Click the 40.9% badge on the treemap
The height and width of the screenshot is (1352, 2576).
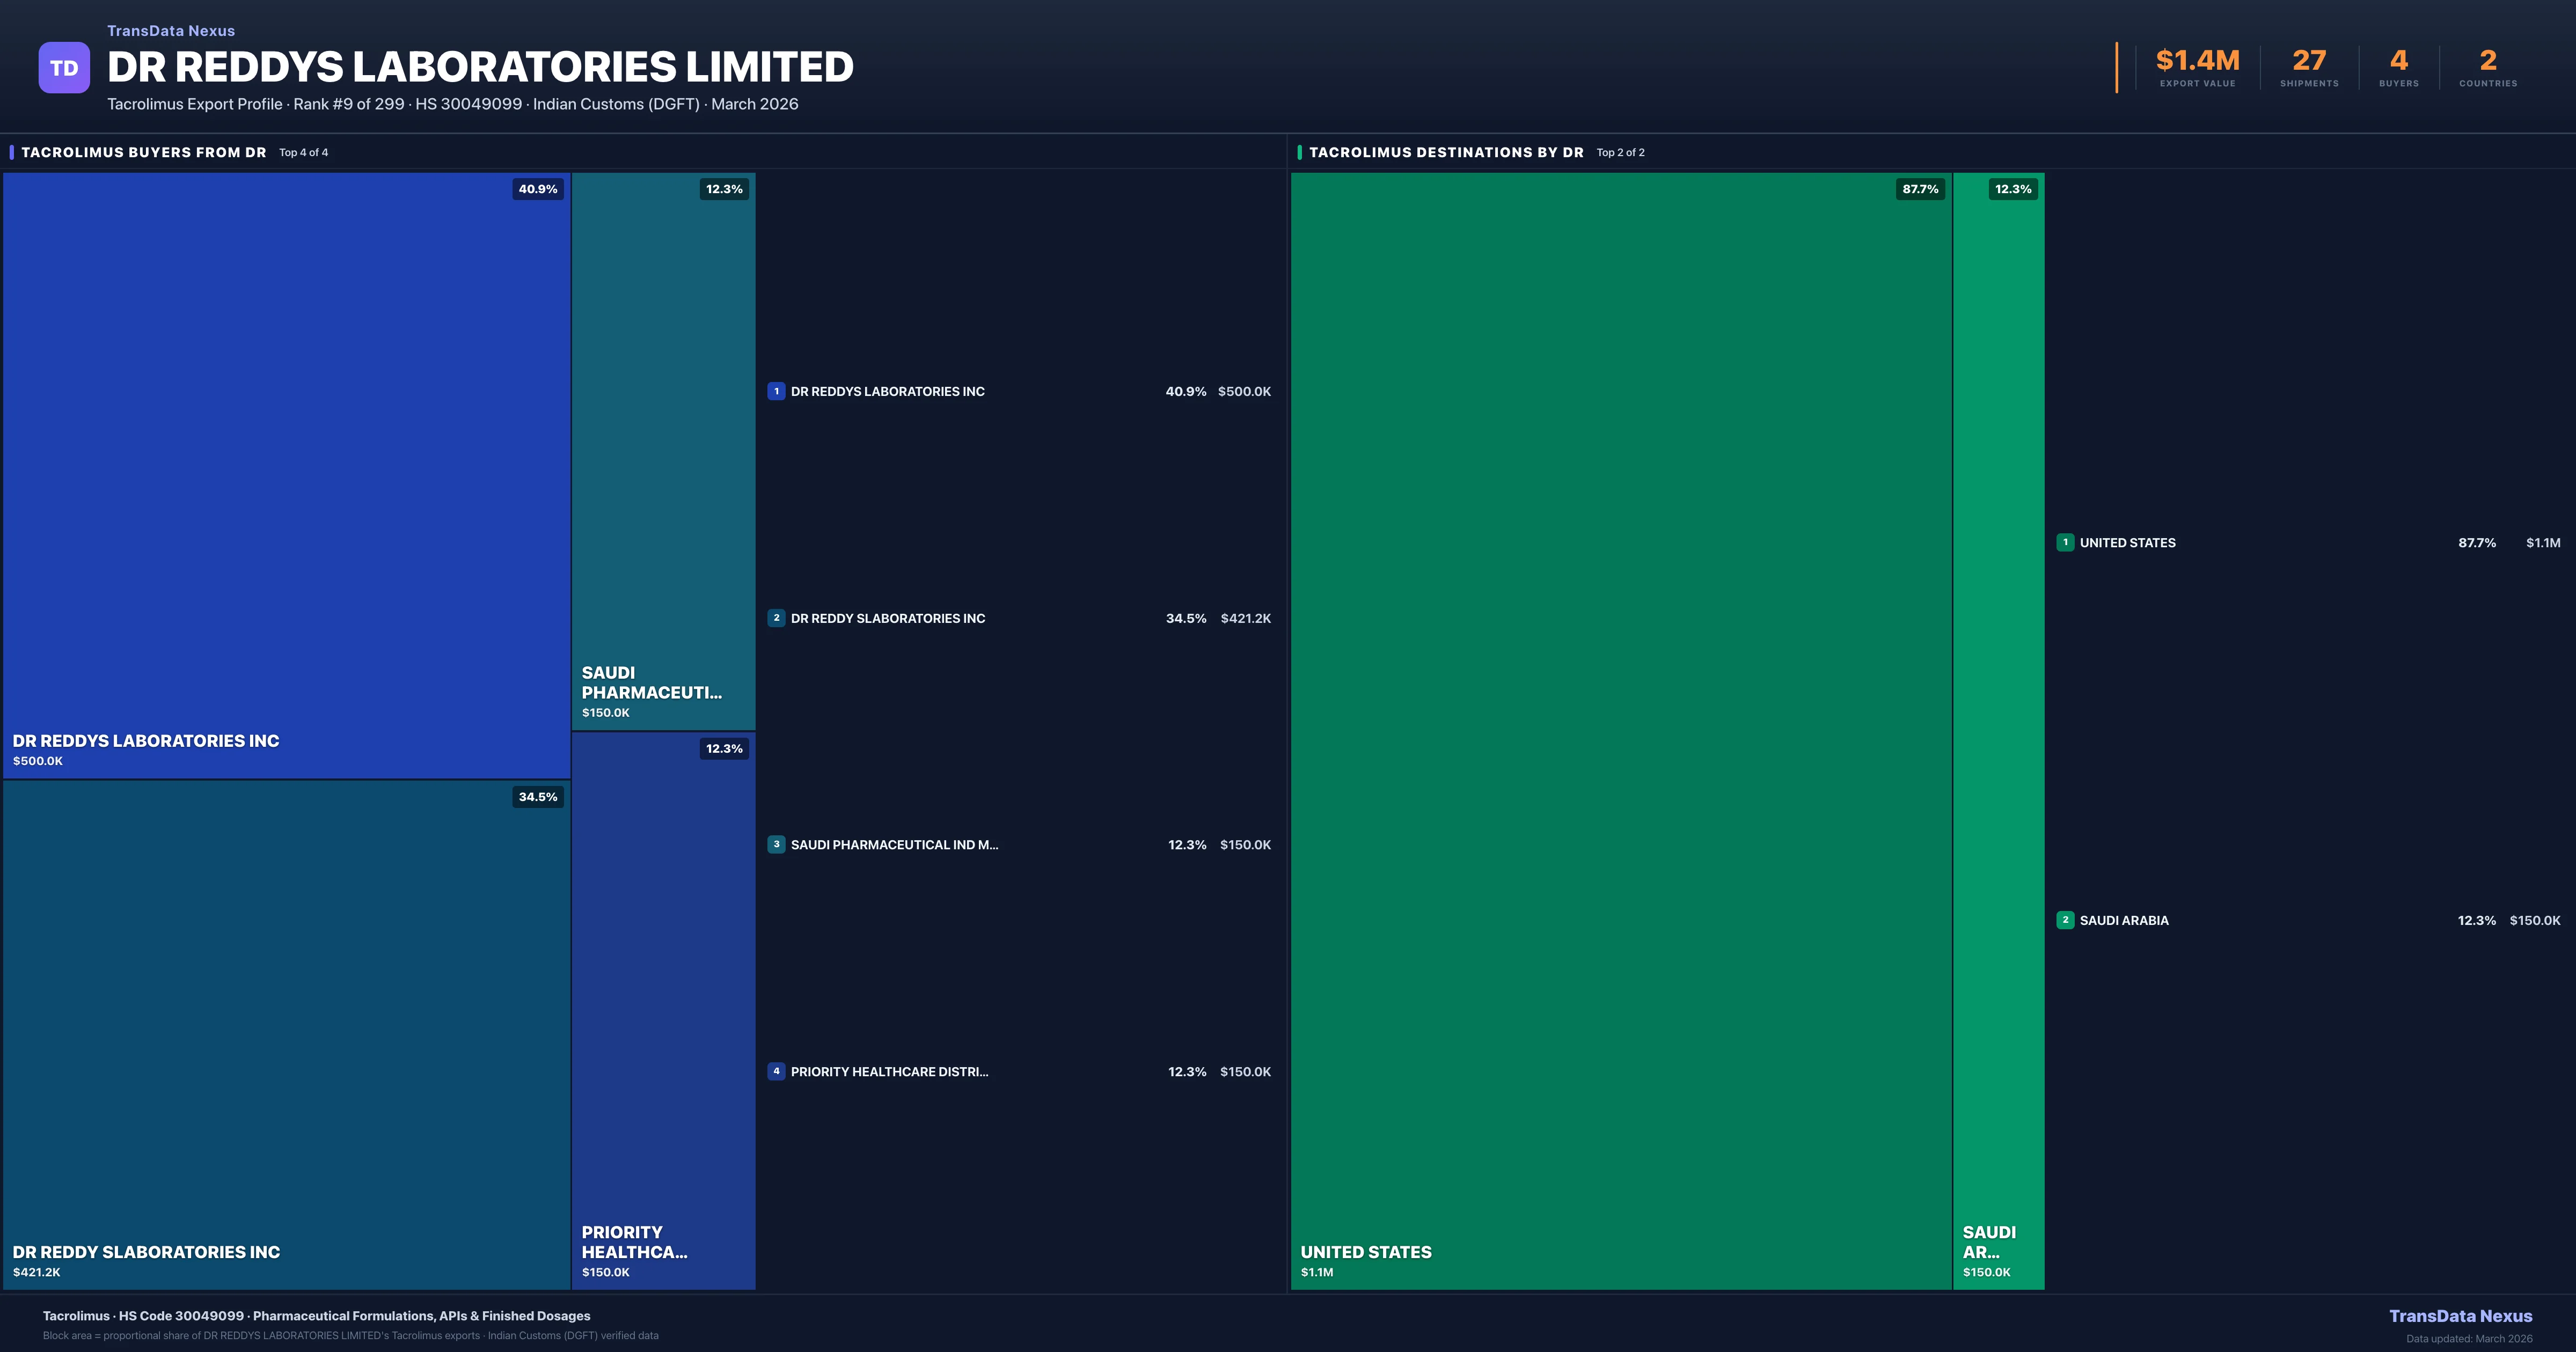[538, 189]
